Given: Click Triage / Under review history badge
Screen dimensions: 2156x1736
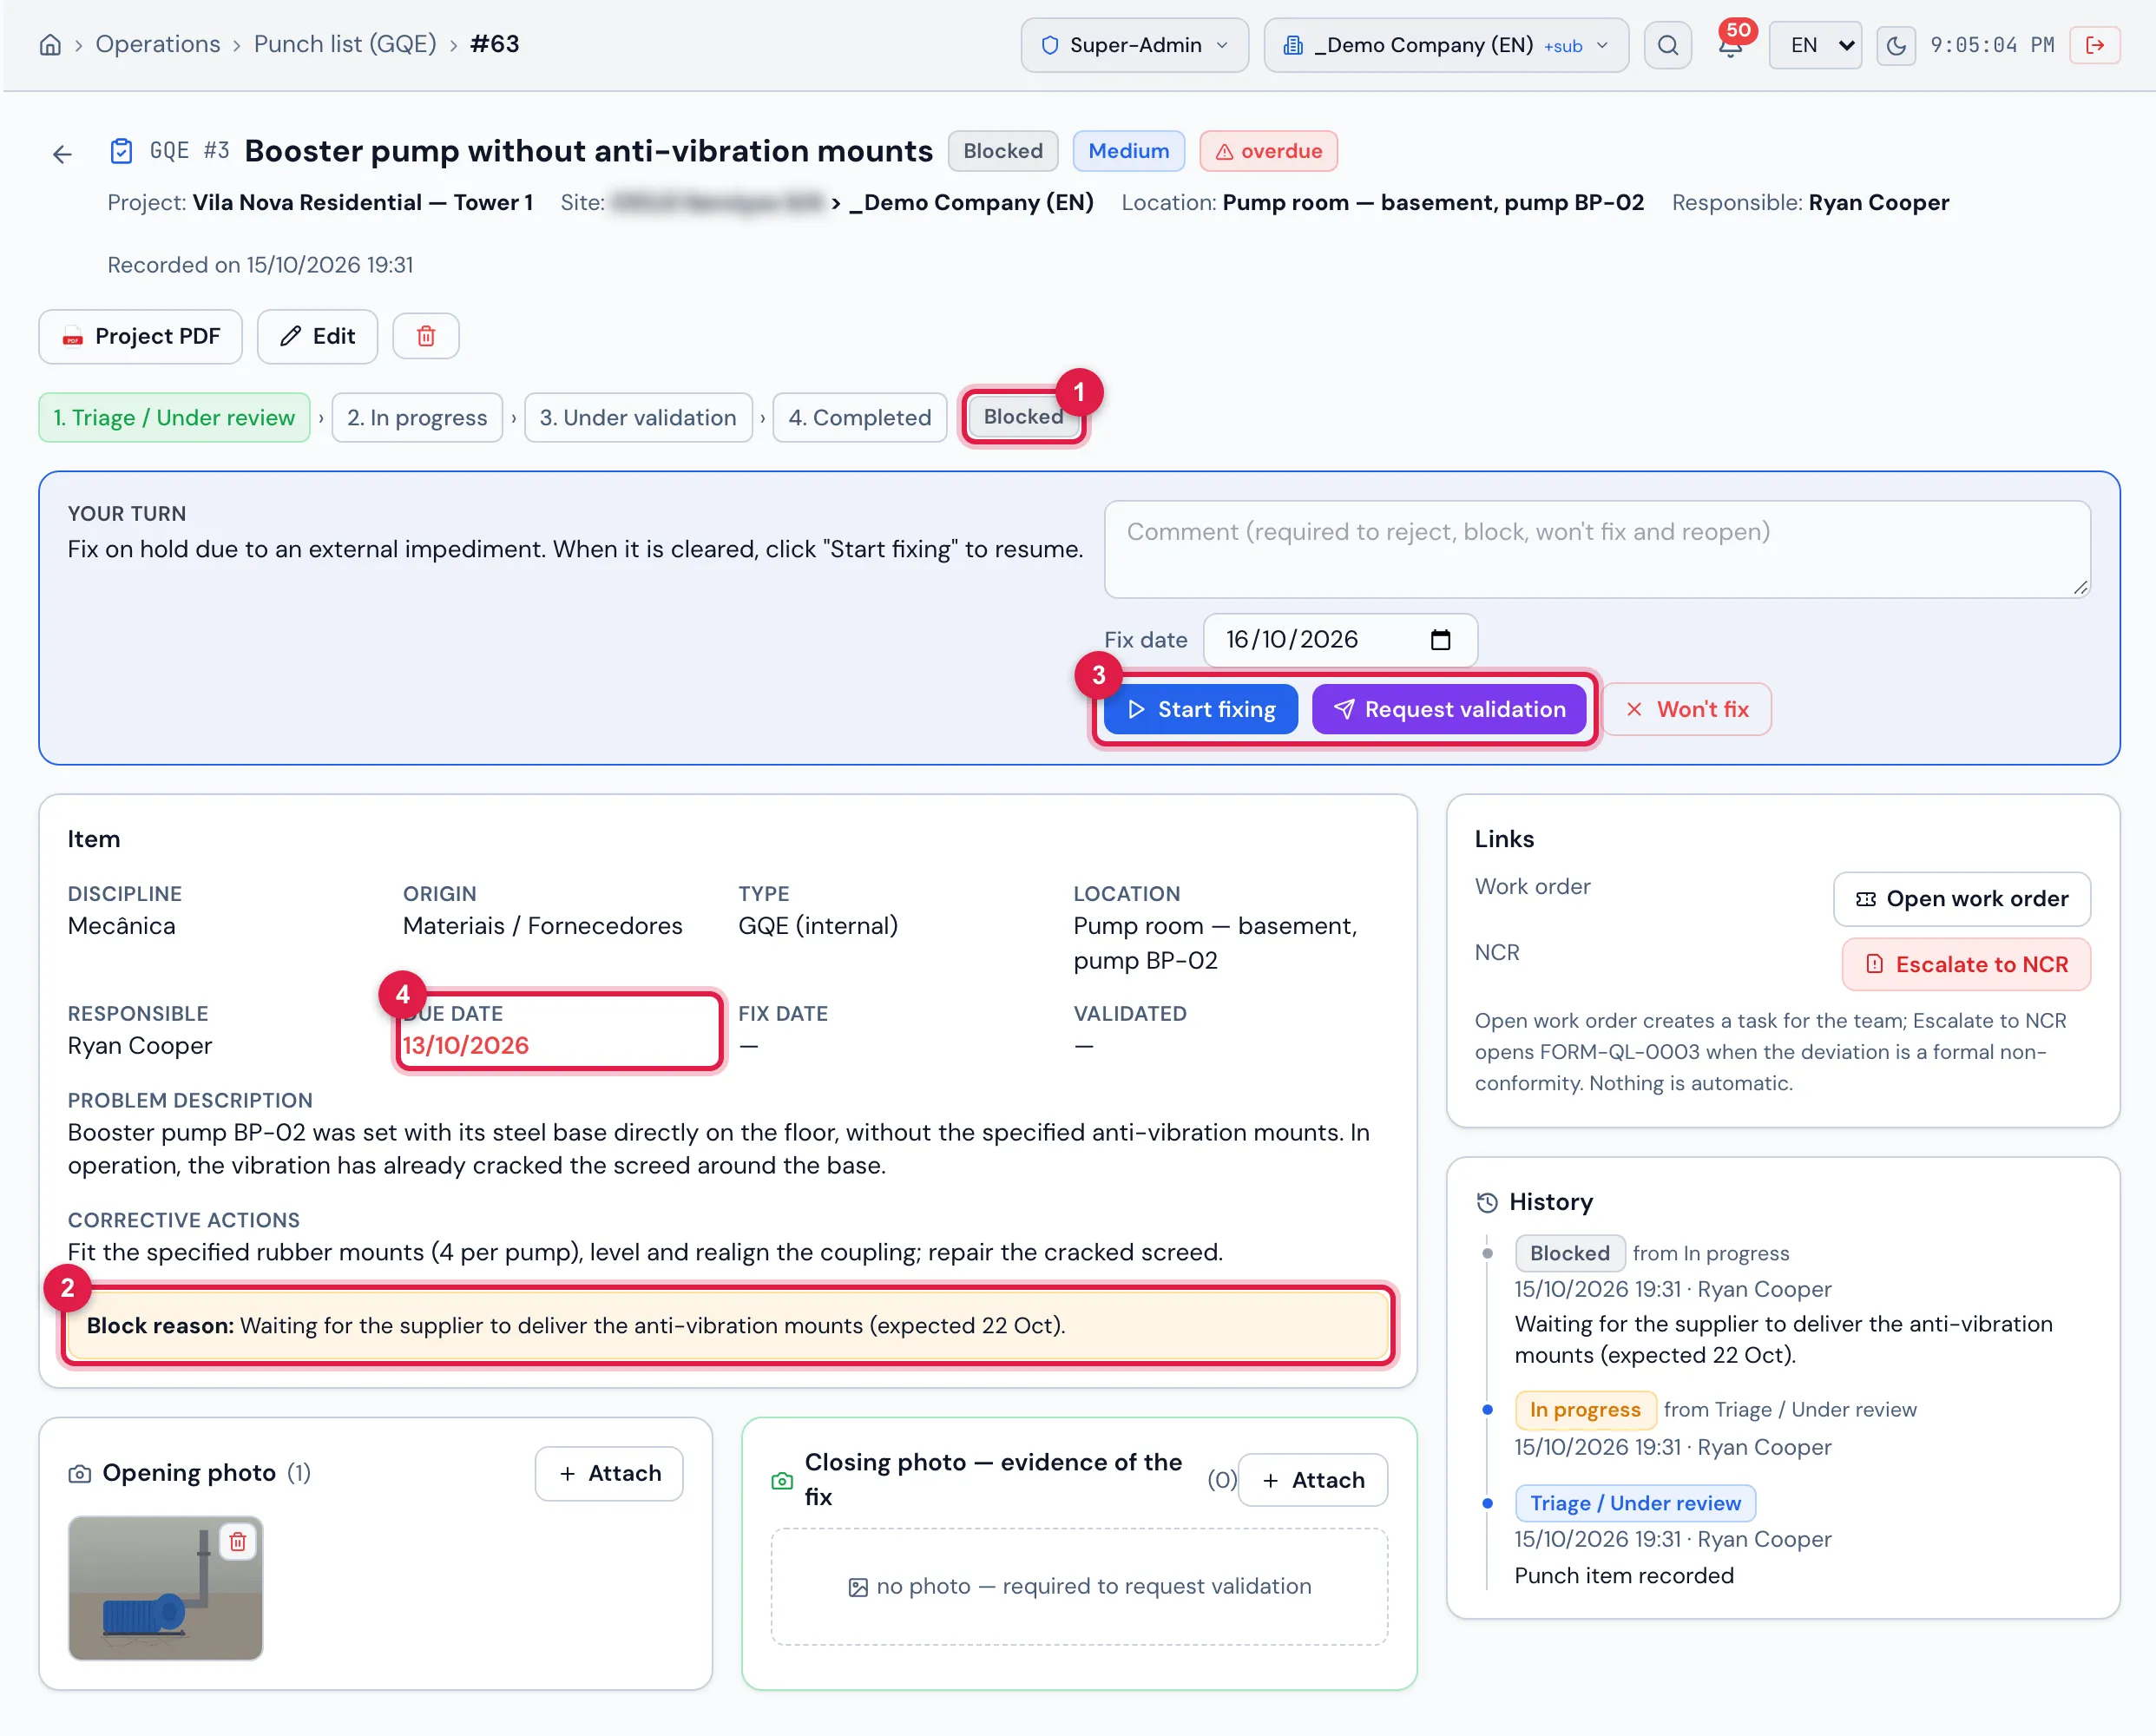Looking at the screenshot, I should [1635, 1503].
